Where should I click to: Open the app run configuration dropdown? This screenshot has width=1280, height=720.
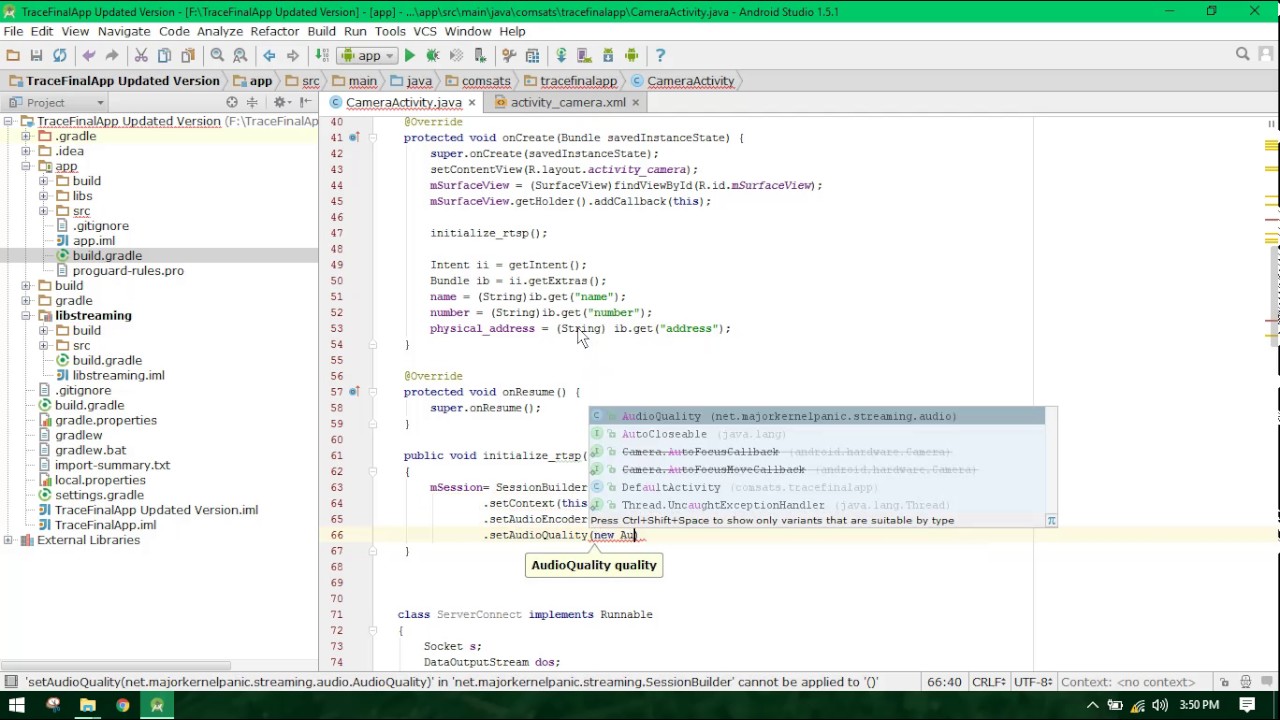368,56
